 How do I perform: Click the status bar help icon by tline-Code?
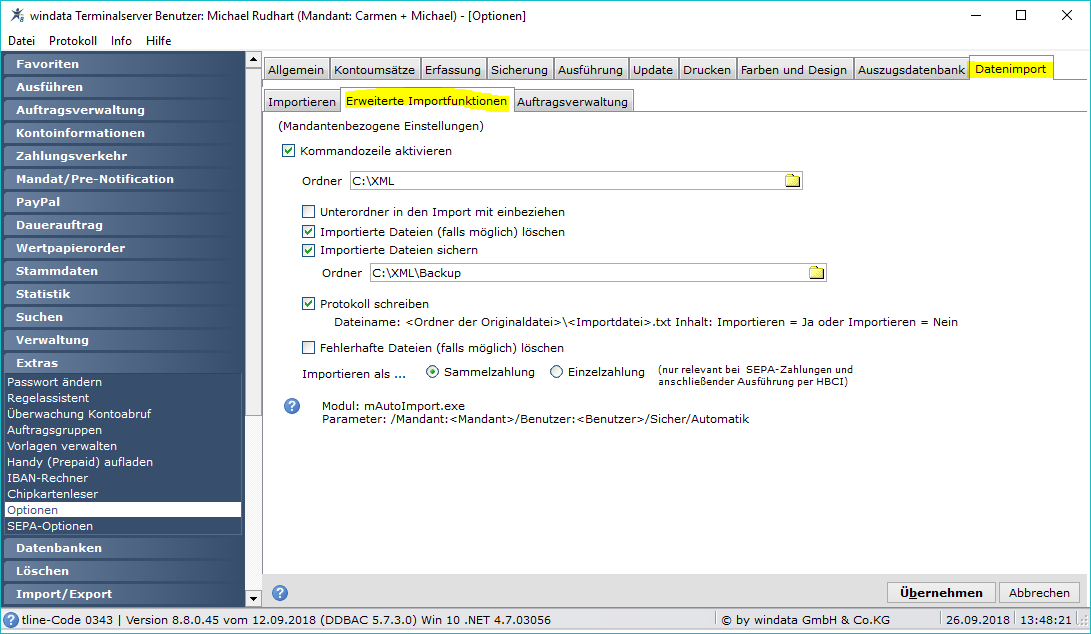10,619
